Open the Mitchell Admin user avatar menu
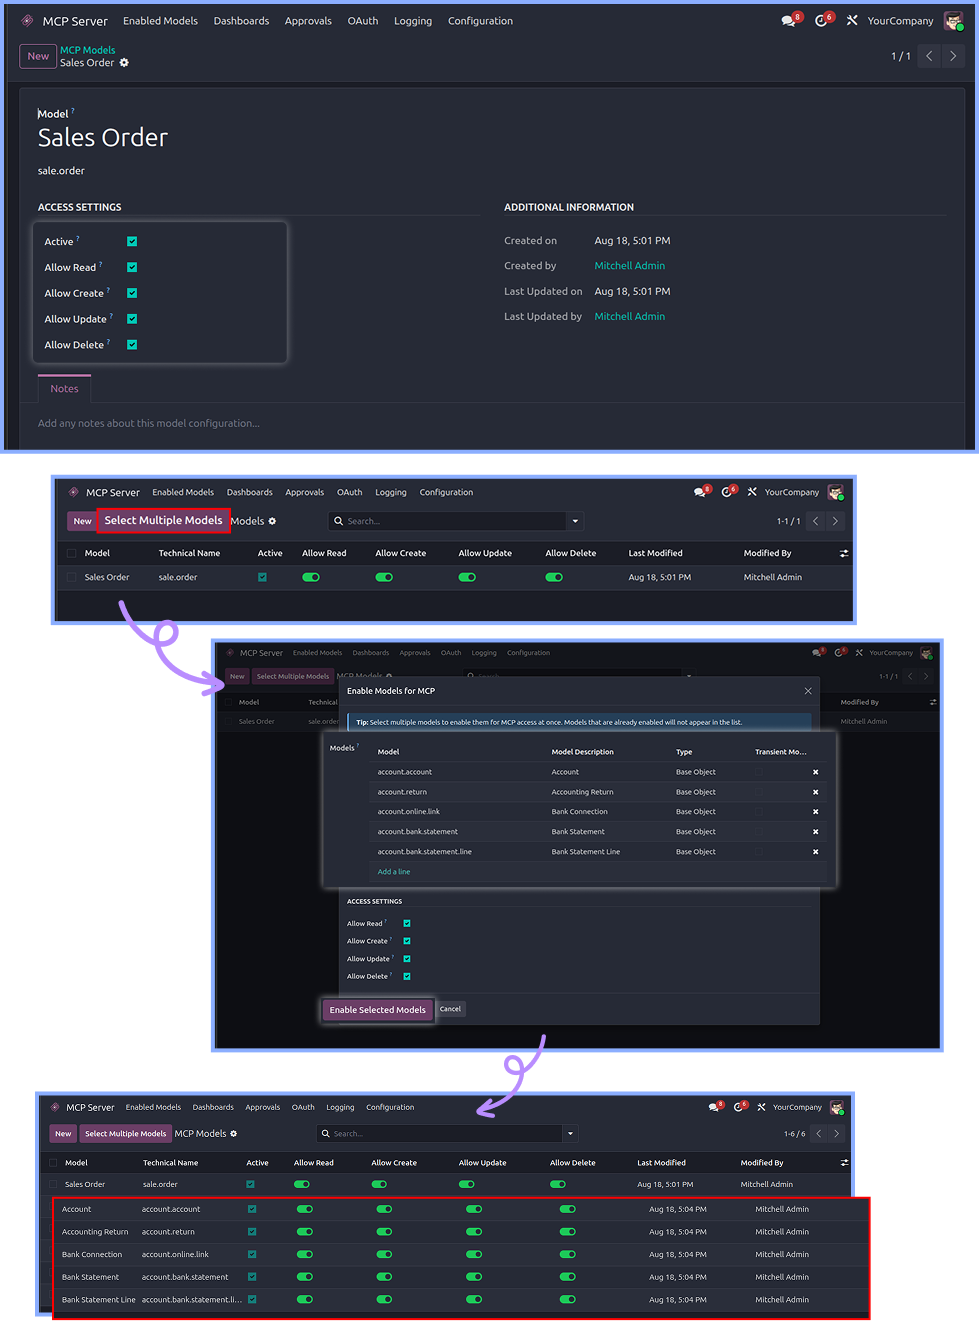 coord(953,21)
